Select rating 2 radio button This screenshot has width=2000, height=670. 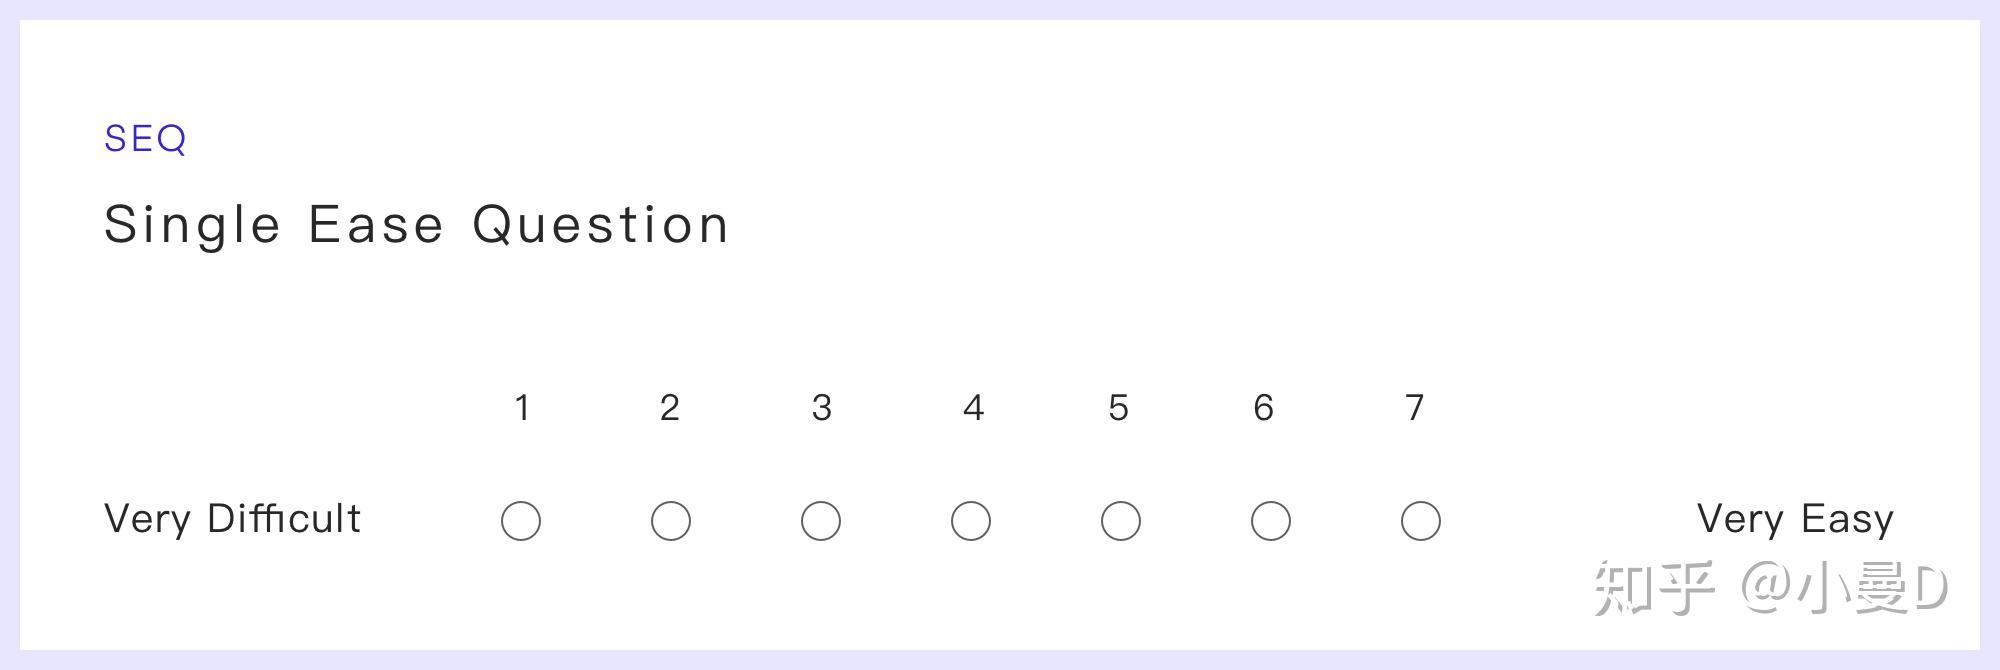click(x=671, y=520)
